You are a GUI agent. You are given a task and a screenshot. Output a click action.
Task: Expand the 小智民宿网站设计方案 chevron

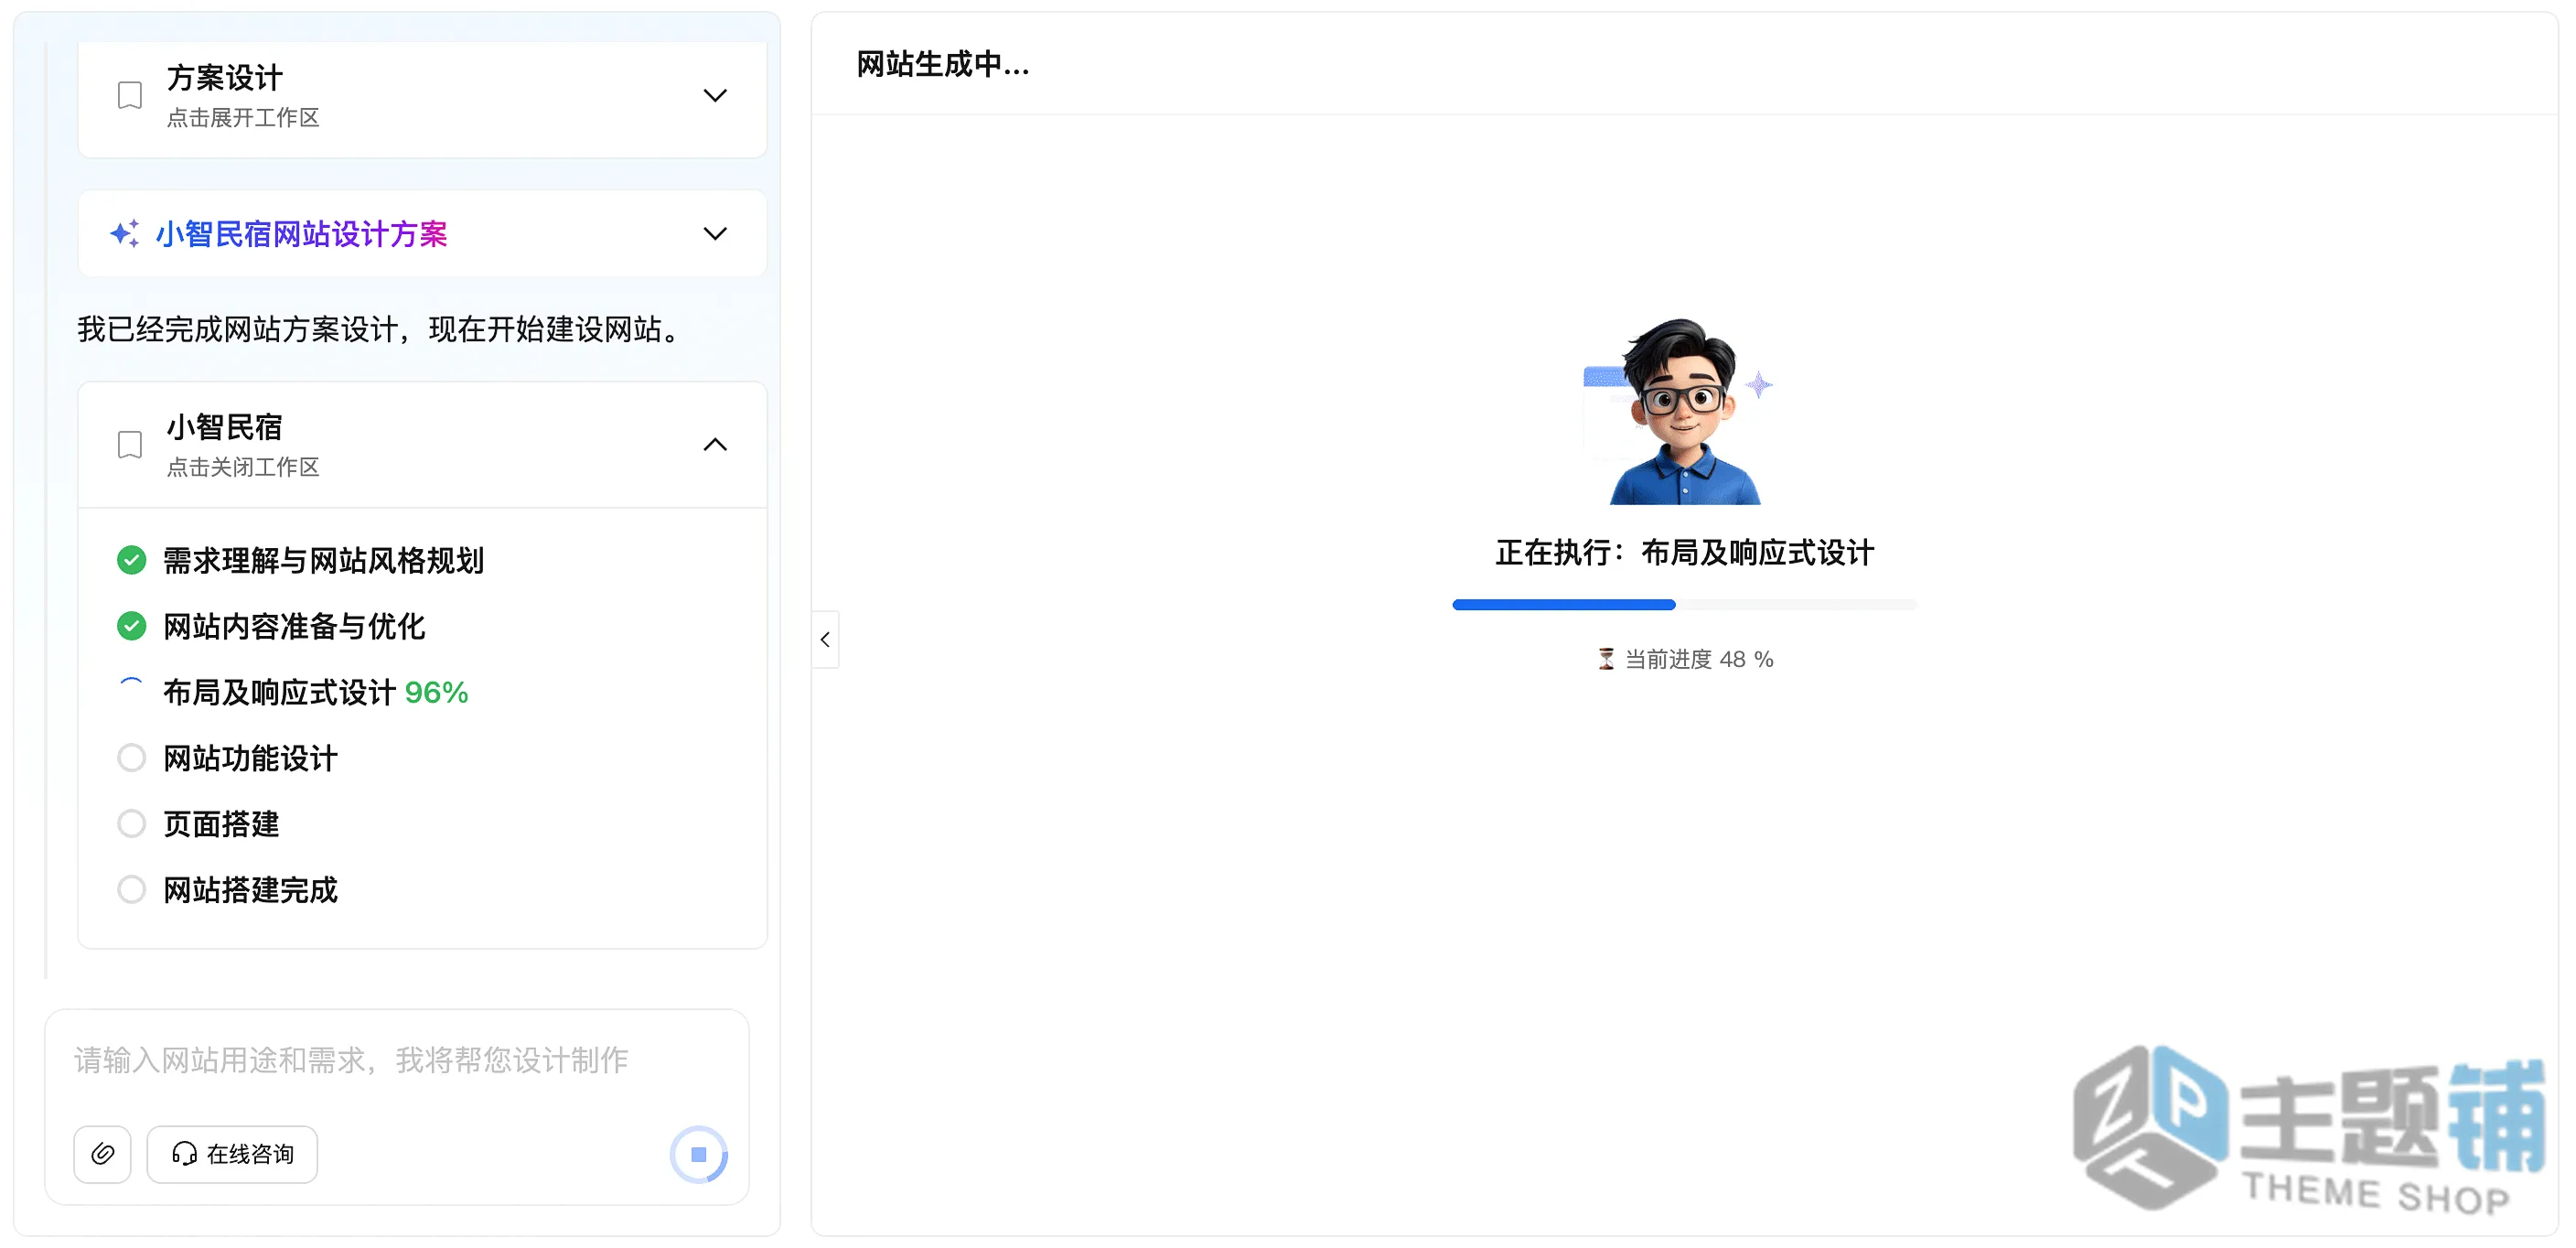[715, 234]
